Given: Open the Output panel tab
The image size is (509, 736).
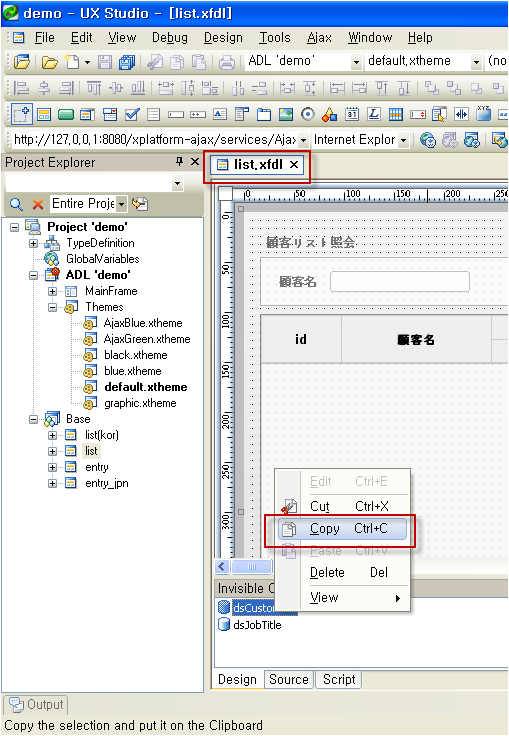Looking at the screenshot, I should click(x=36, y=705).
